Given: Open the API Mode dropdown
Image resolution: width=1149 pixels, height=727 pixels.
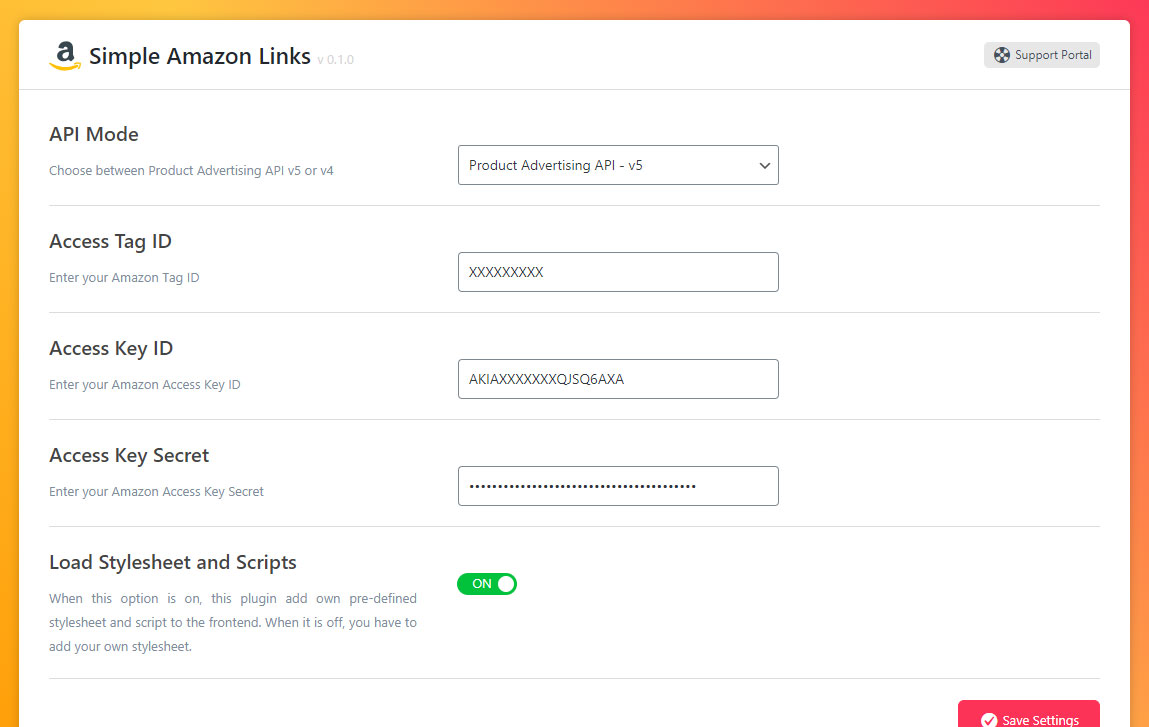Looking at the screenshot, I should point(618,165).
